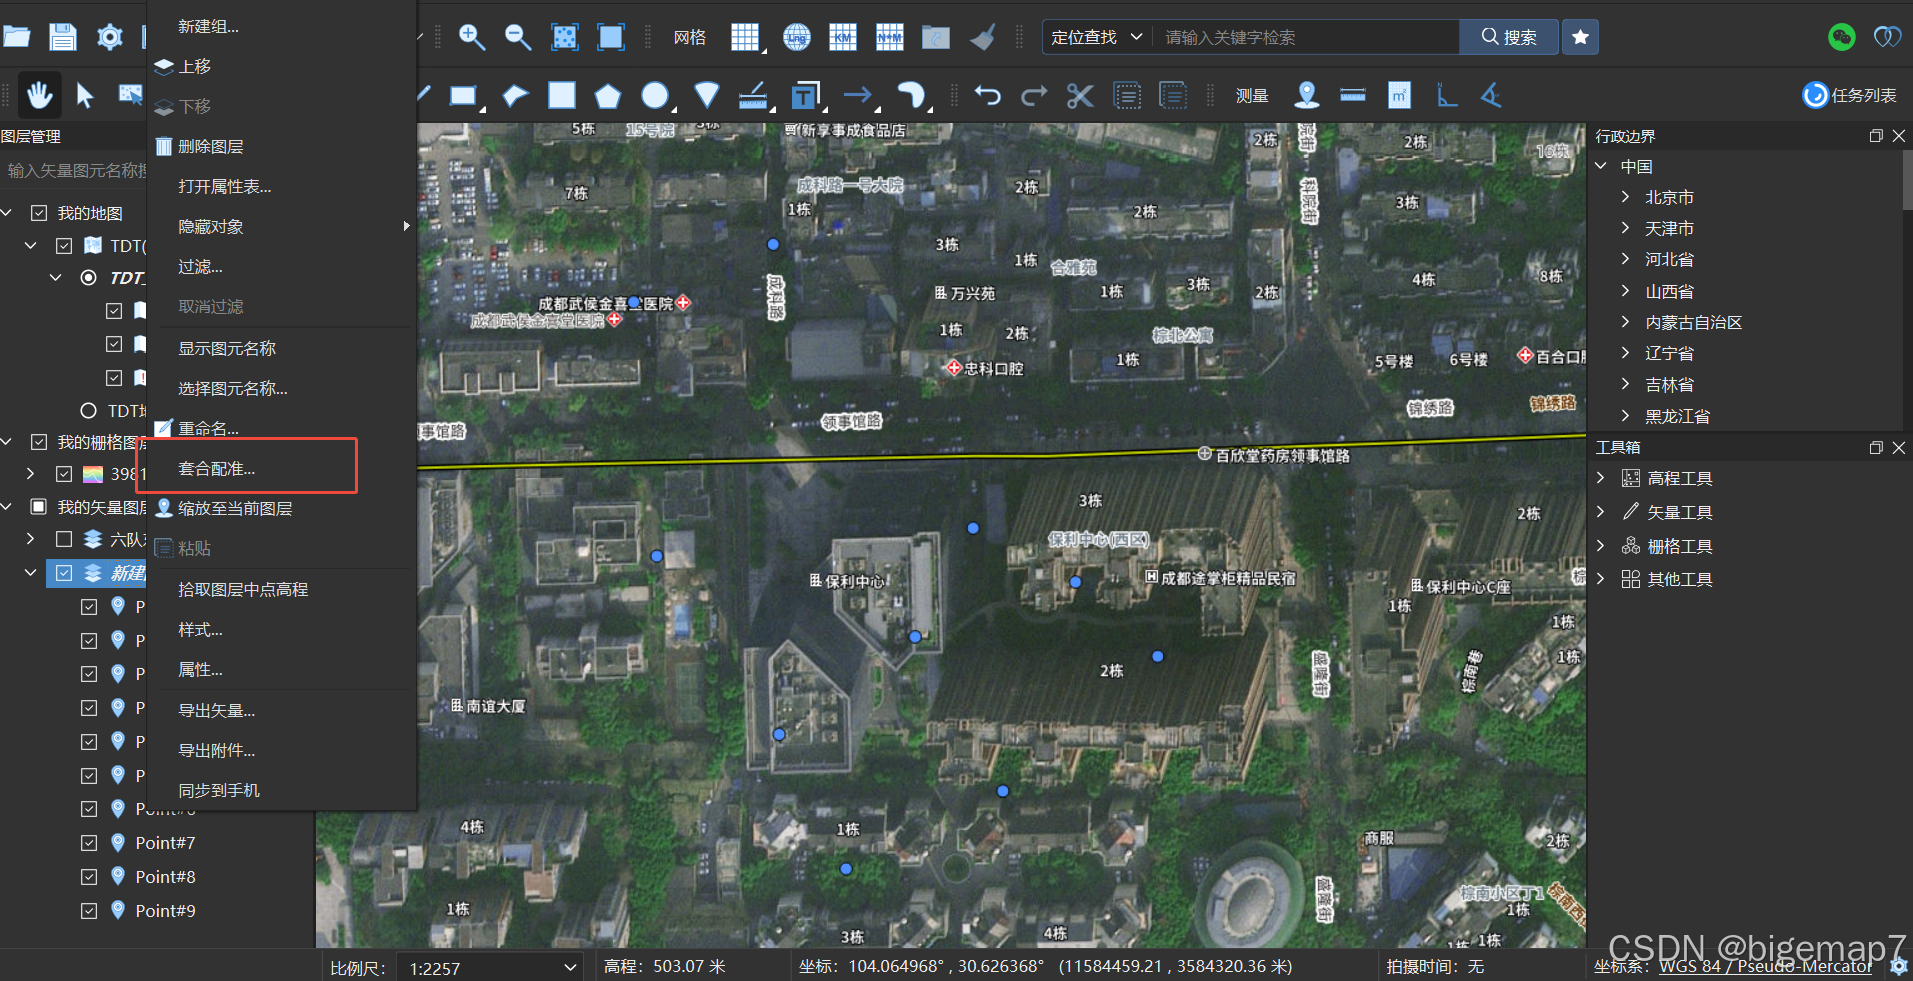
Task: Choose 打开属性表... from the context menu
Action: (x=282, y=186)
